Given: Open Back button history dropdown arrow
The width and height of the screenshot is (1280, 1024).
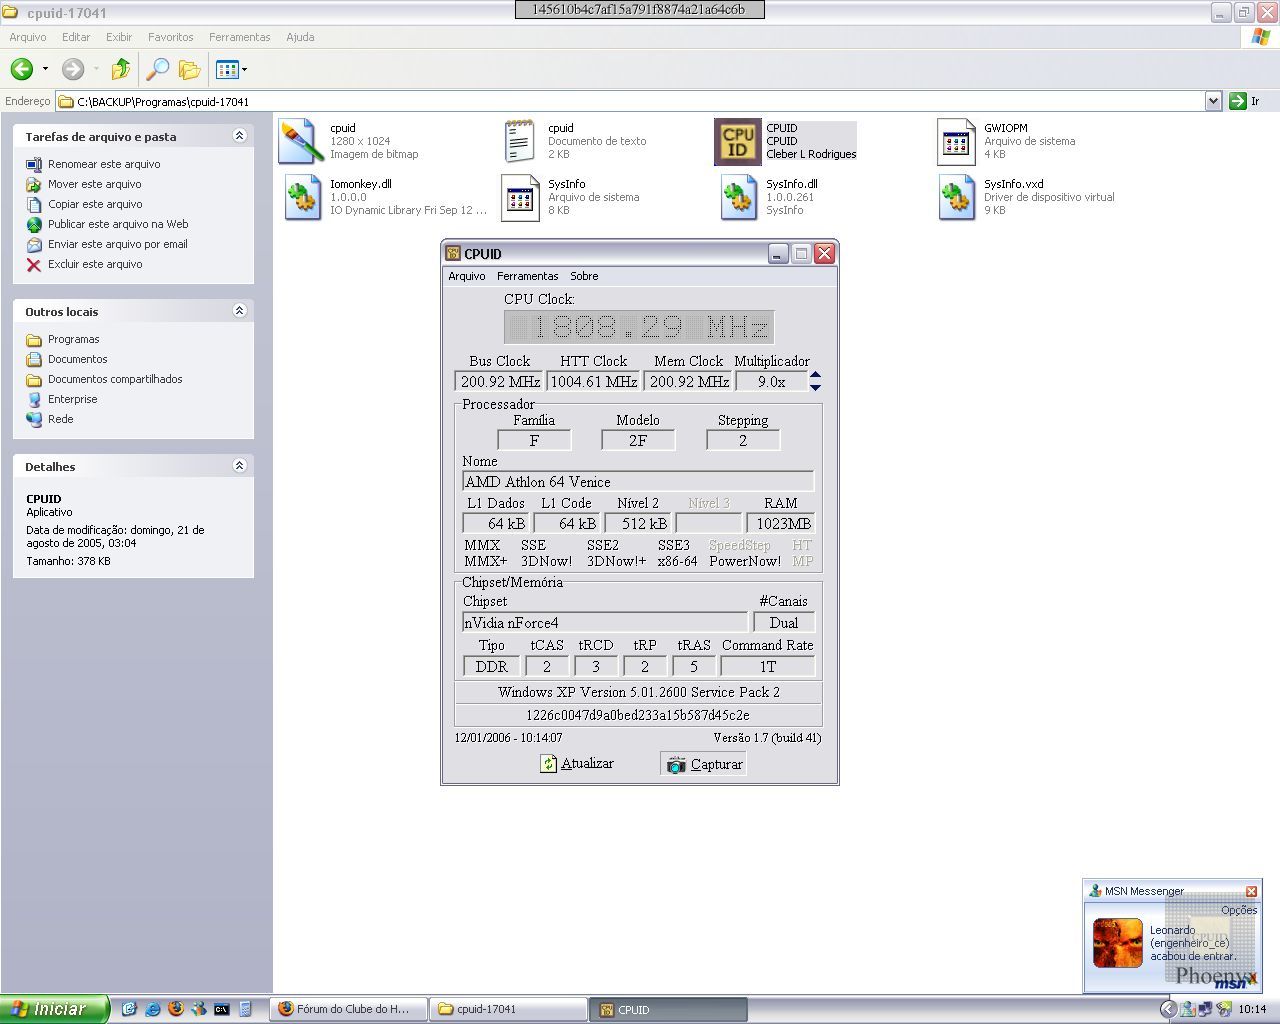Looking at the screenshot, I should pos(45,69).
